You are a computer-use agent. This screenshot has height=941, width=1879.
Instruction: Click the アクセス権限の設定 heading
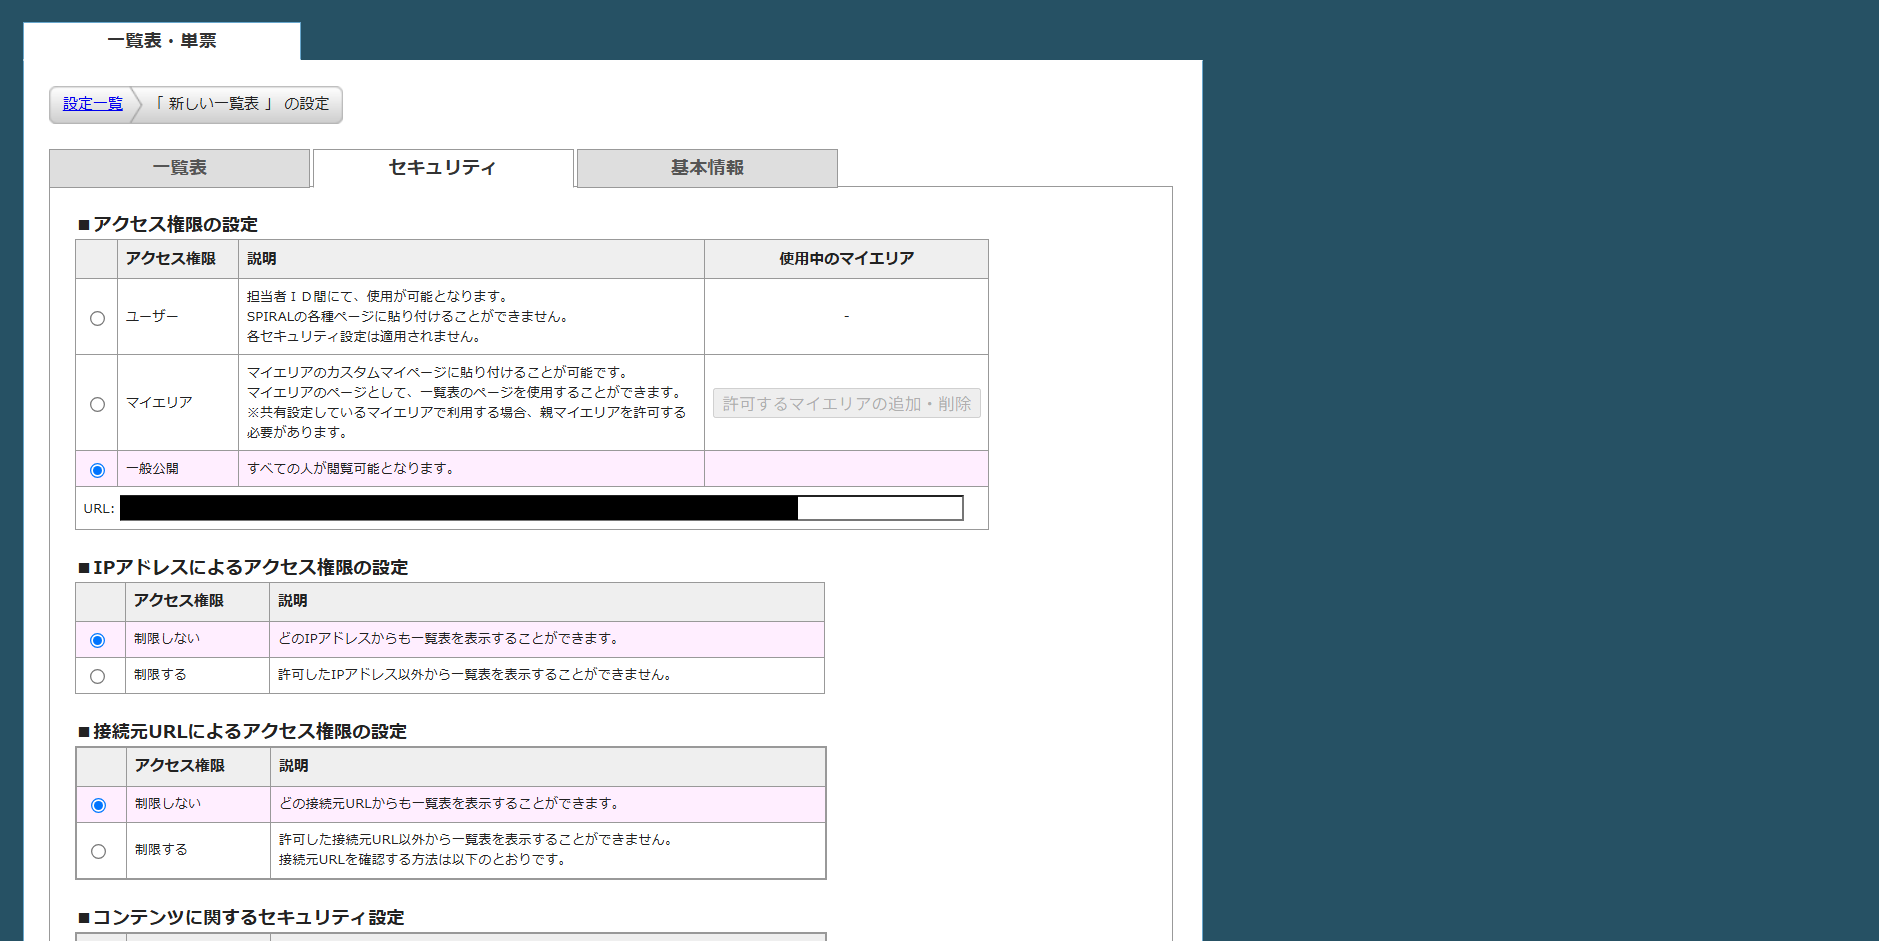coord(168,224)
